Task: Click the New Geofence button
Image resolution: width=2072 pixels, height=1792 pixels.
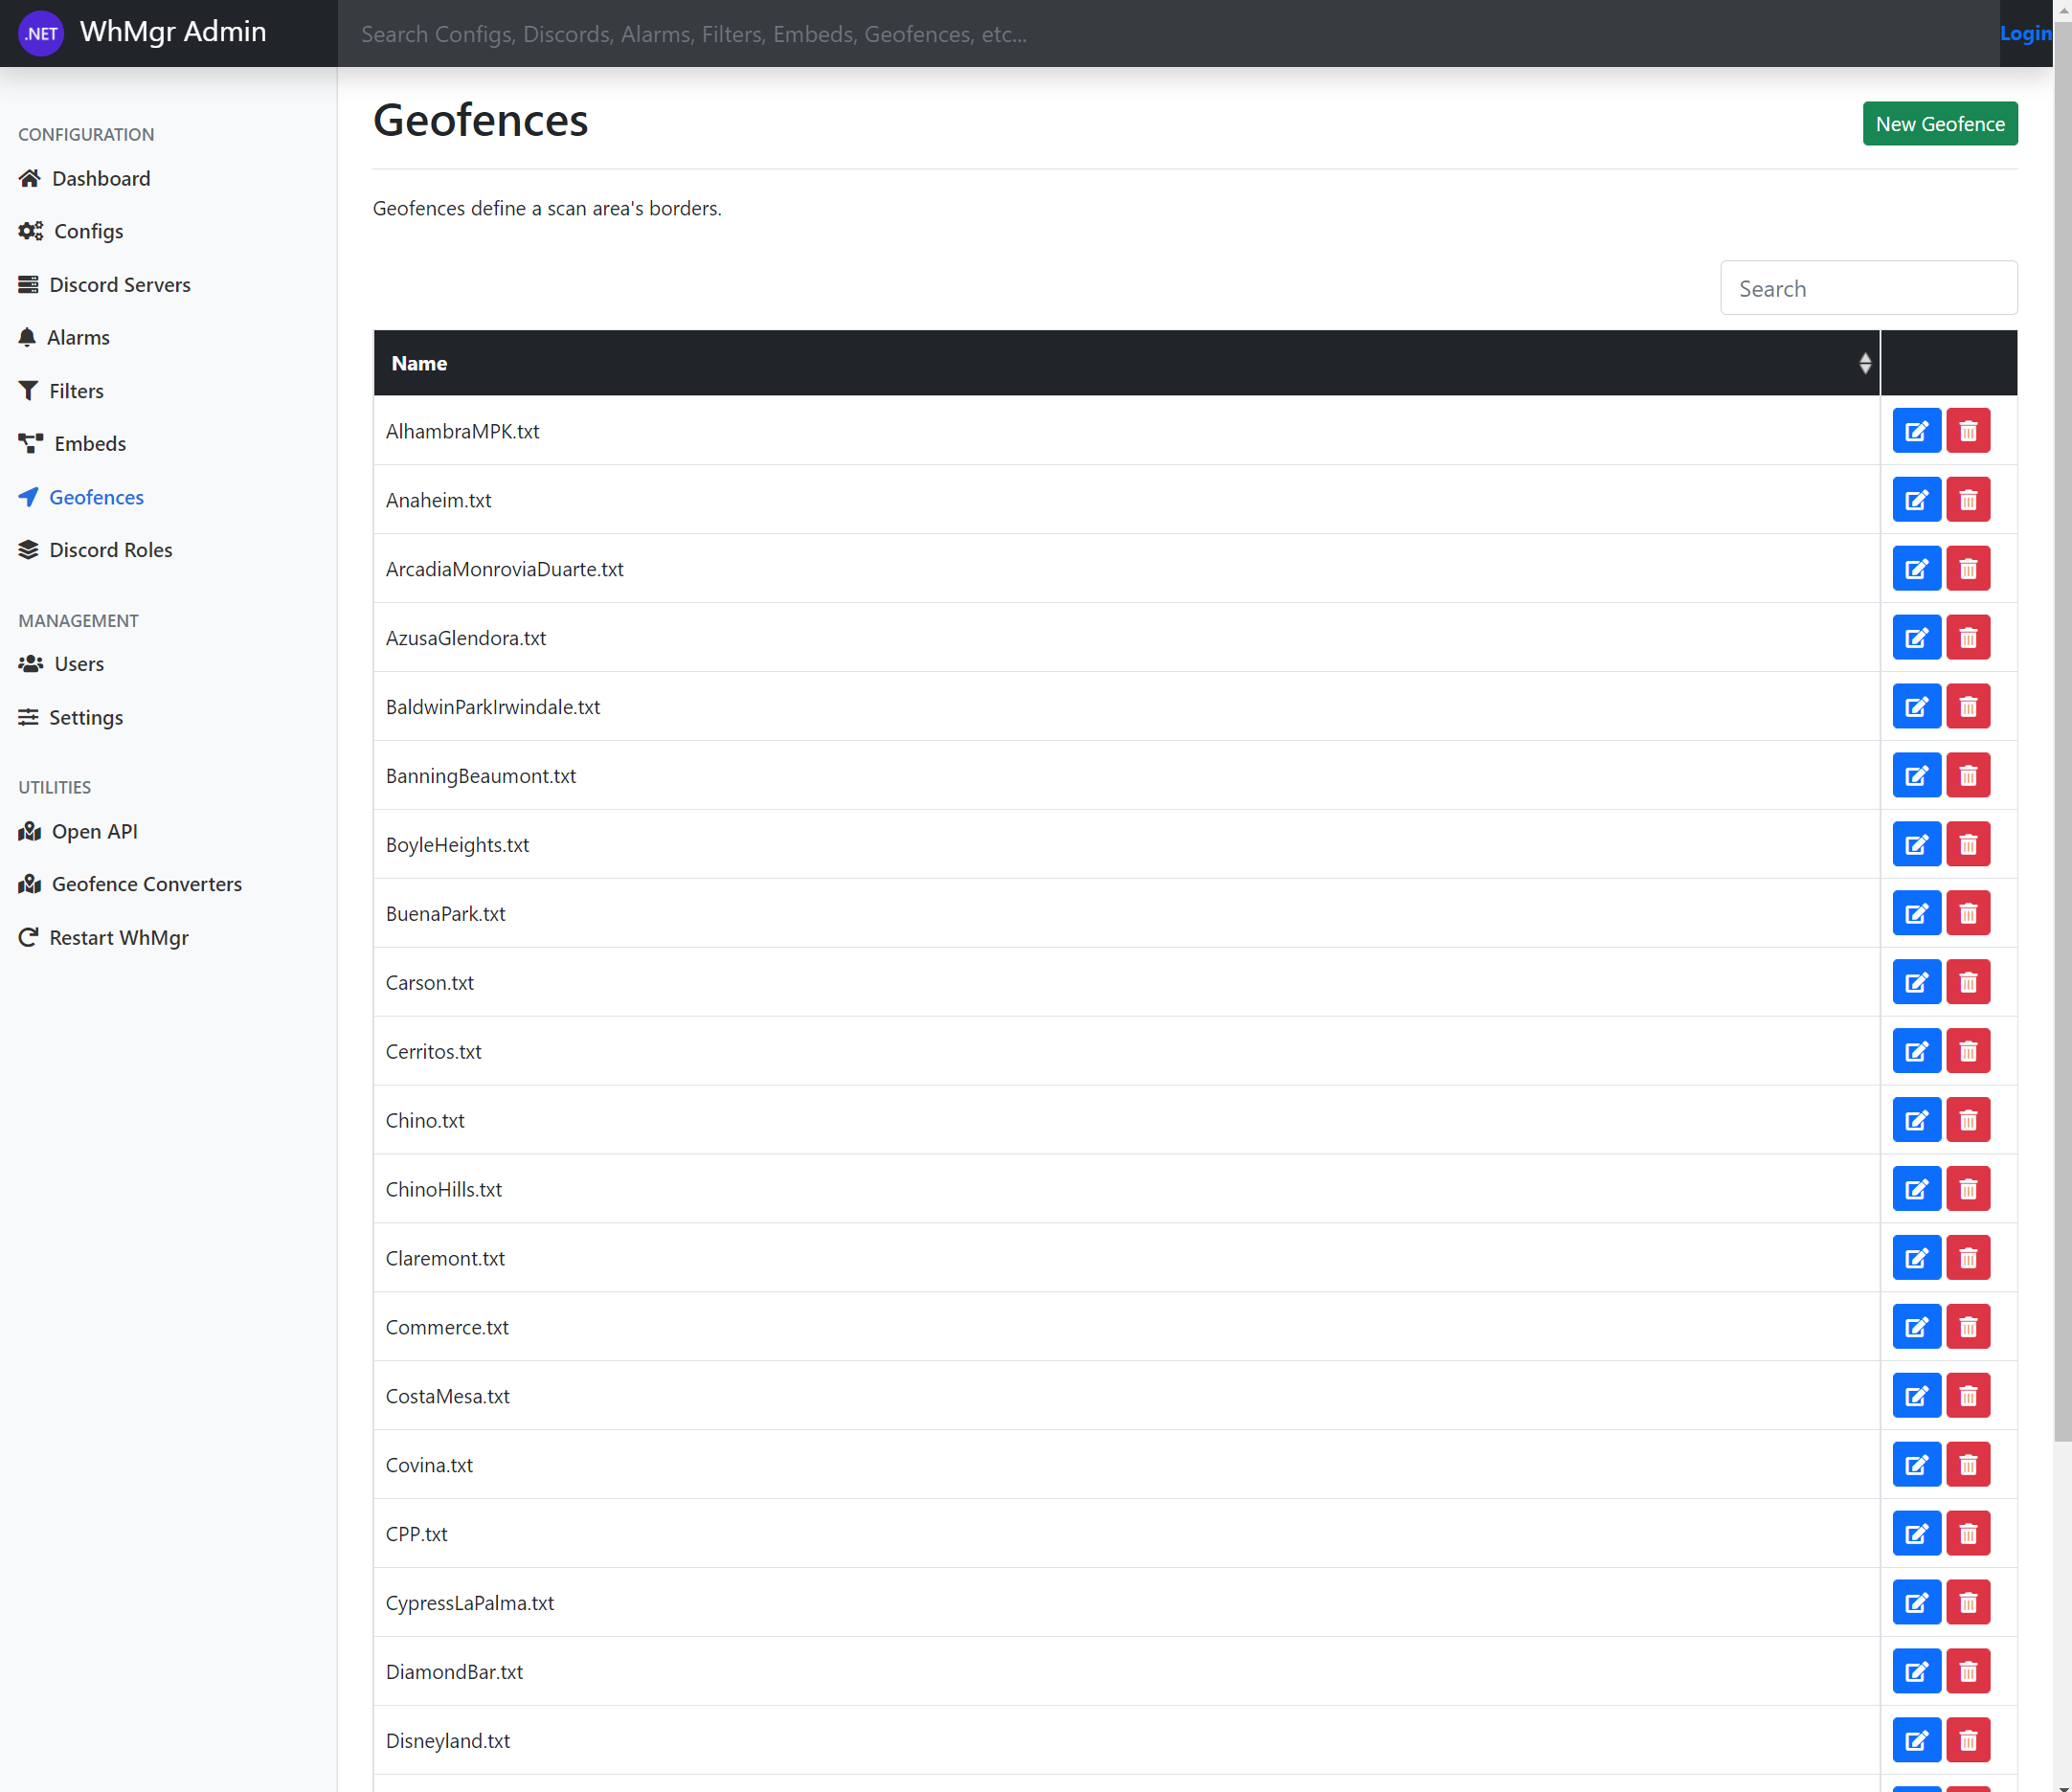Action: (1939, 124)
